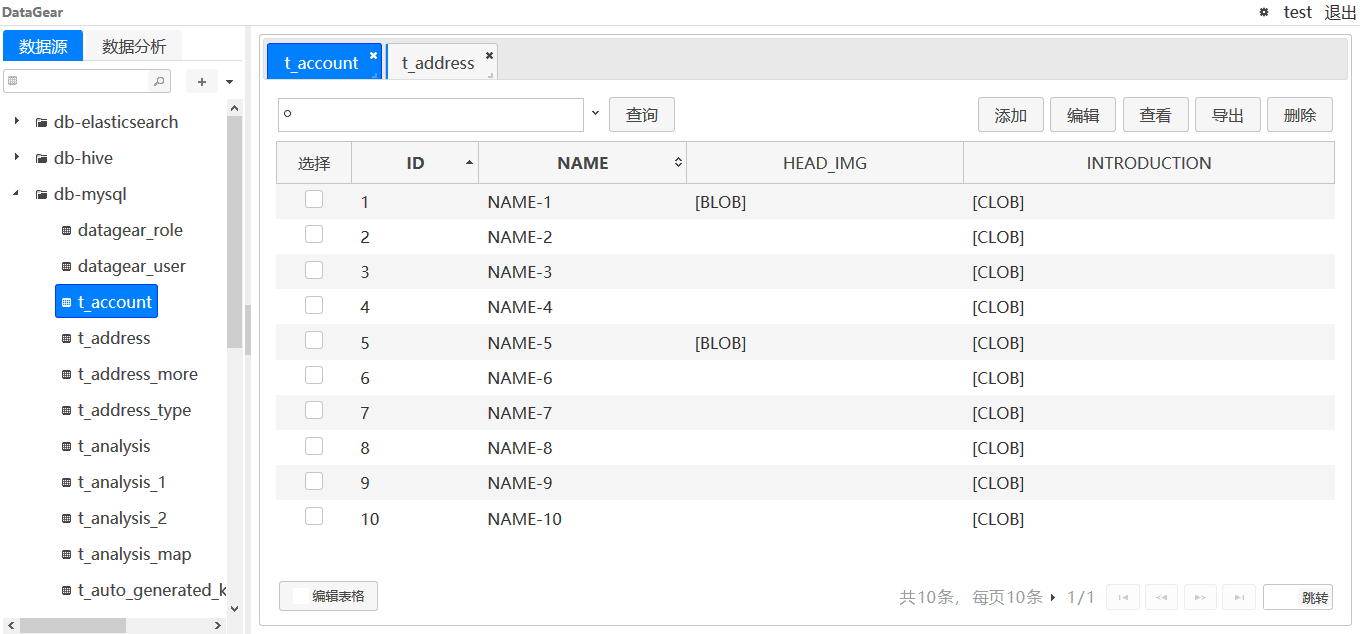Collapse the db-mysql tree node
This screenshot has width=1360, height=634.
[x=14, y=194]
